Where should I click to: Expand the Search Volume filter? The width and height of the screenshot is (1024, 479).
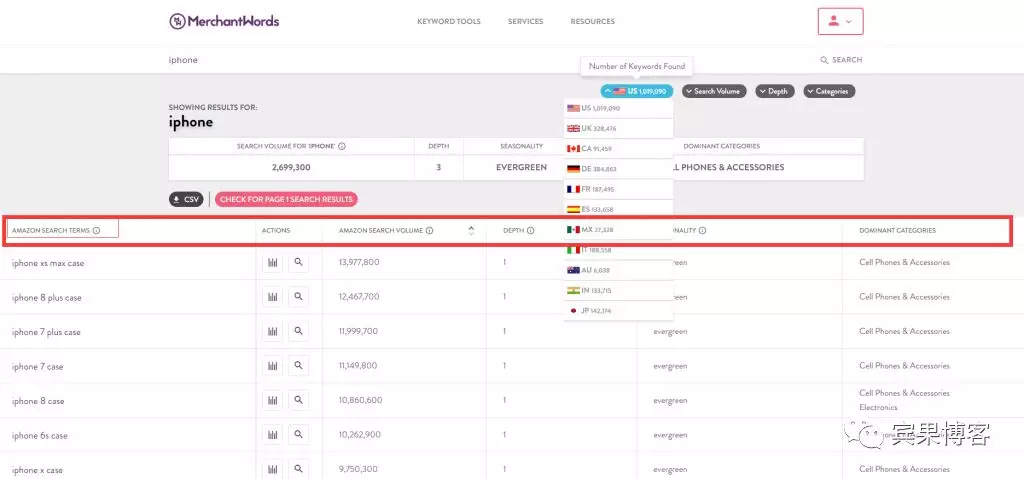pyautogui.click(x=714, y=91)
